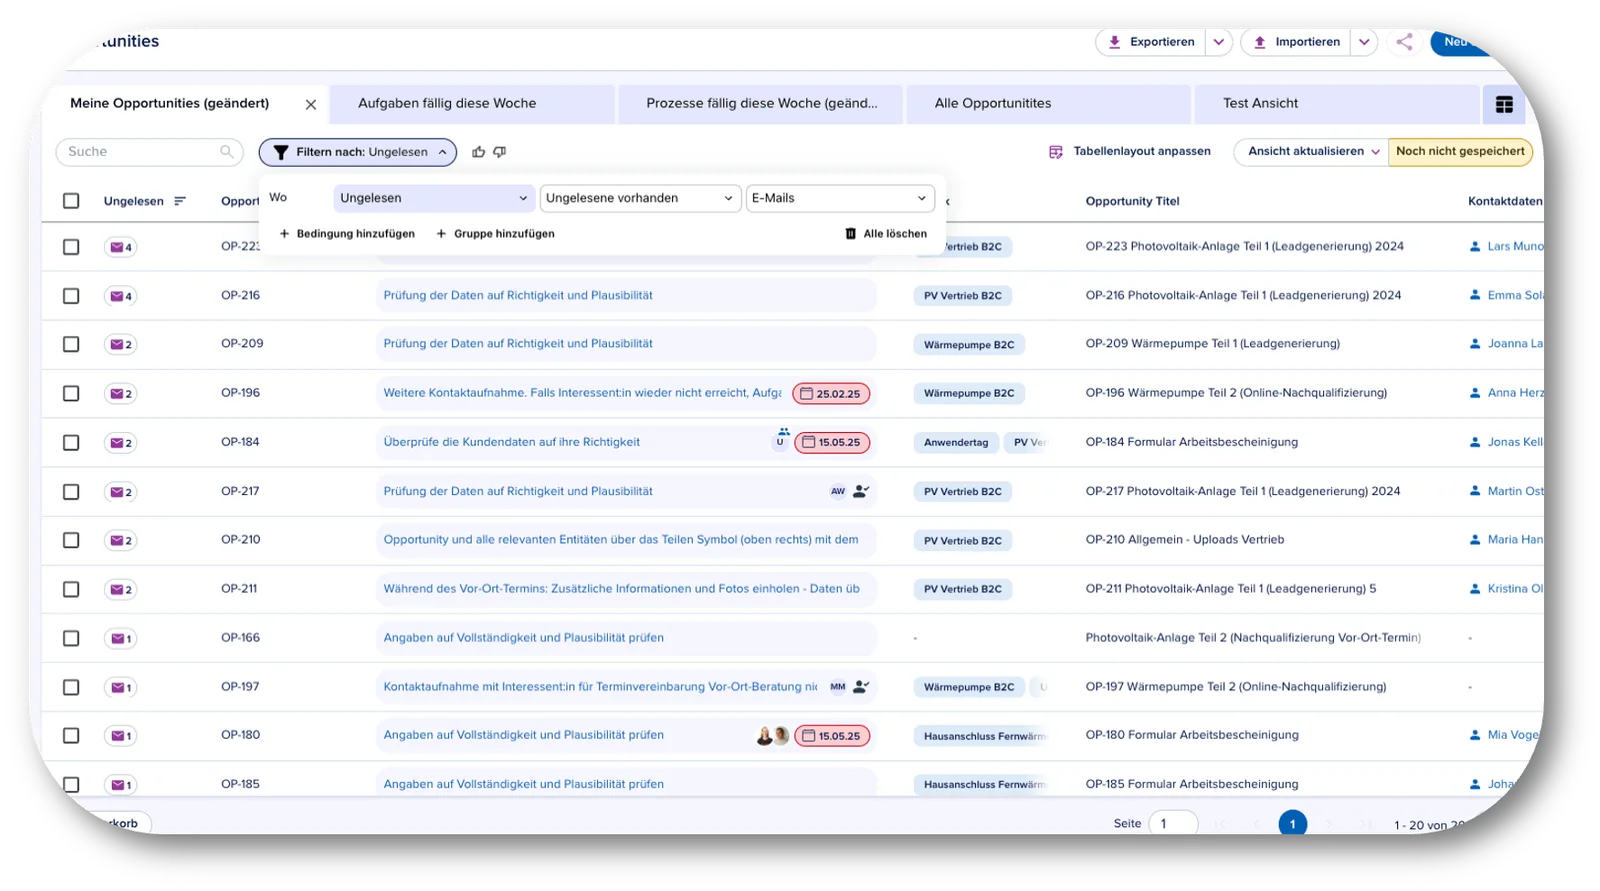Open the table view switcher grid icon
Viewport: 1600px width, 891px height.
coord(1504,104)
